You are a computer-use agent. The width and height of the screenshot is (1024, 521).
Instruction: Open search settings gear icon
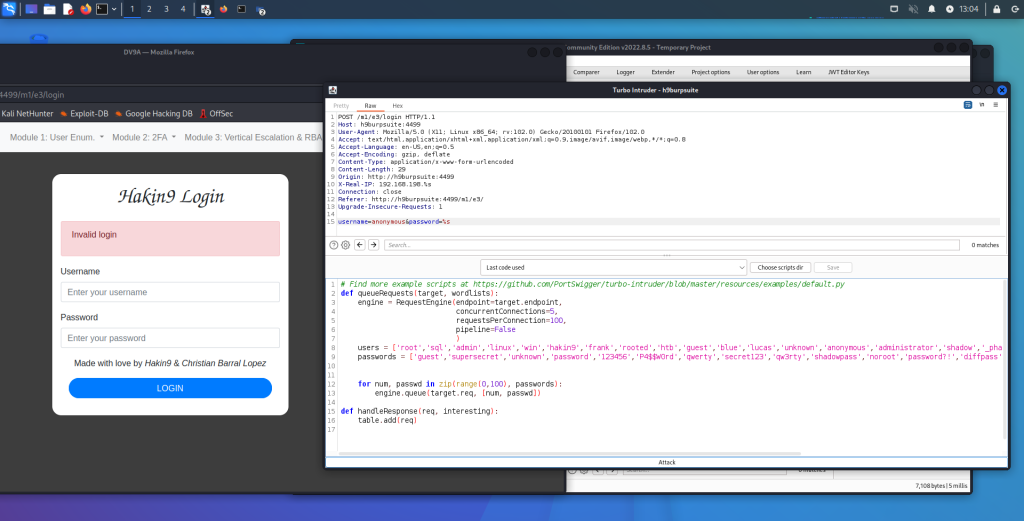(345, 245)
